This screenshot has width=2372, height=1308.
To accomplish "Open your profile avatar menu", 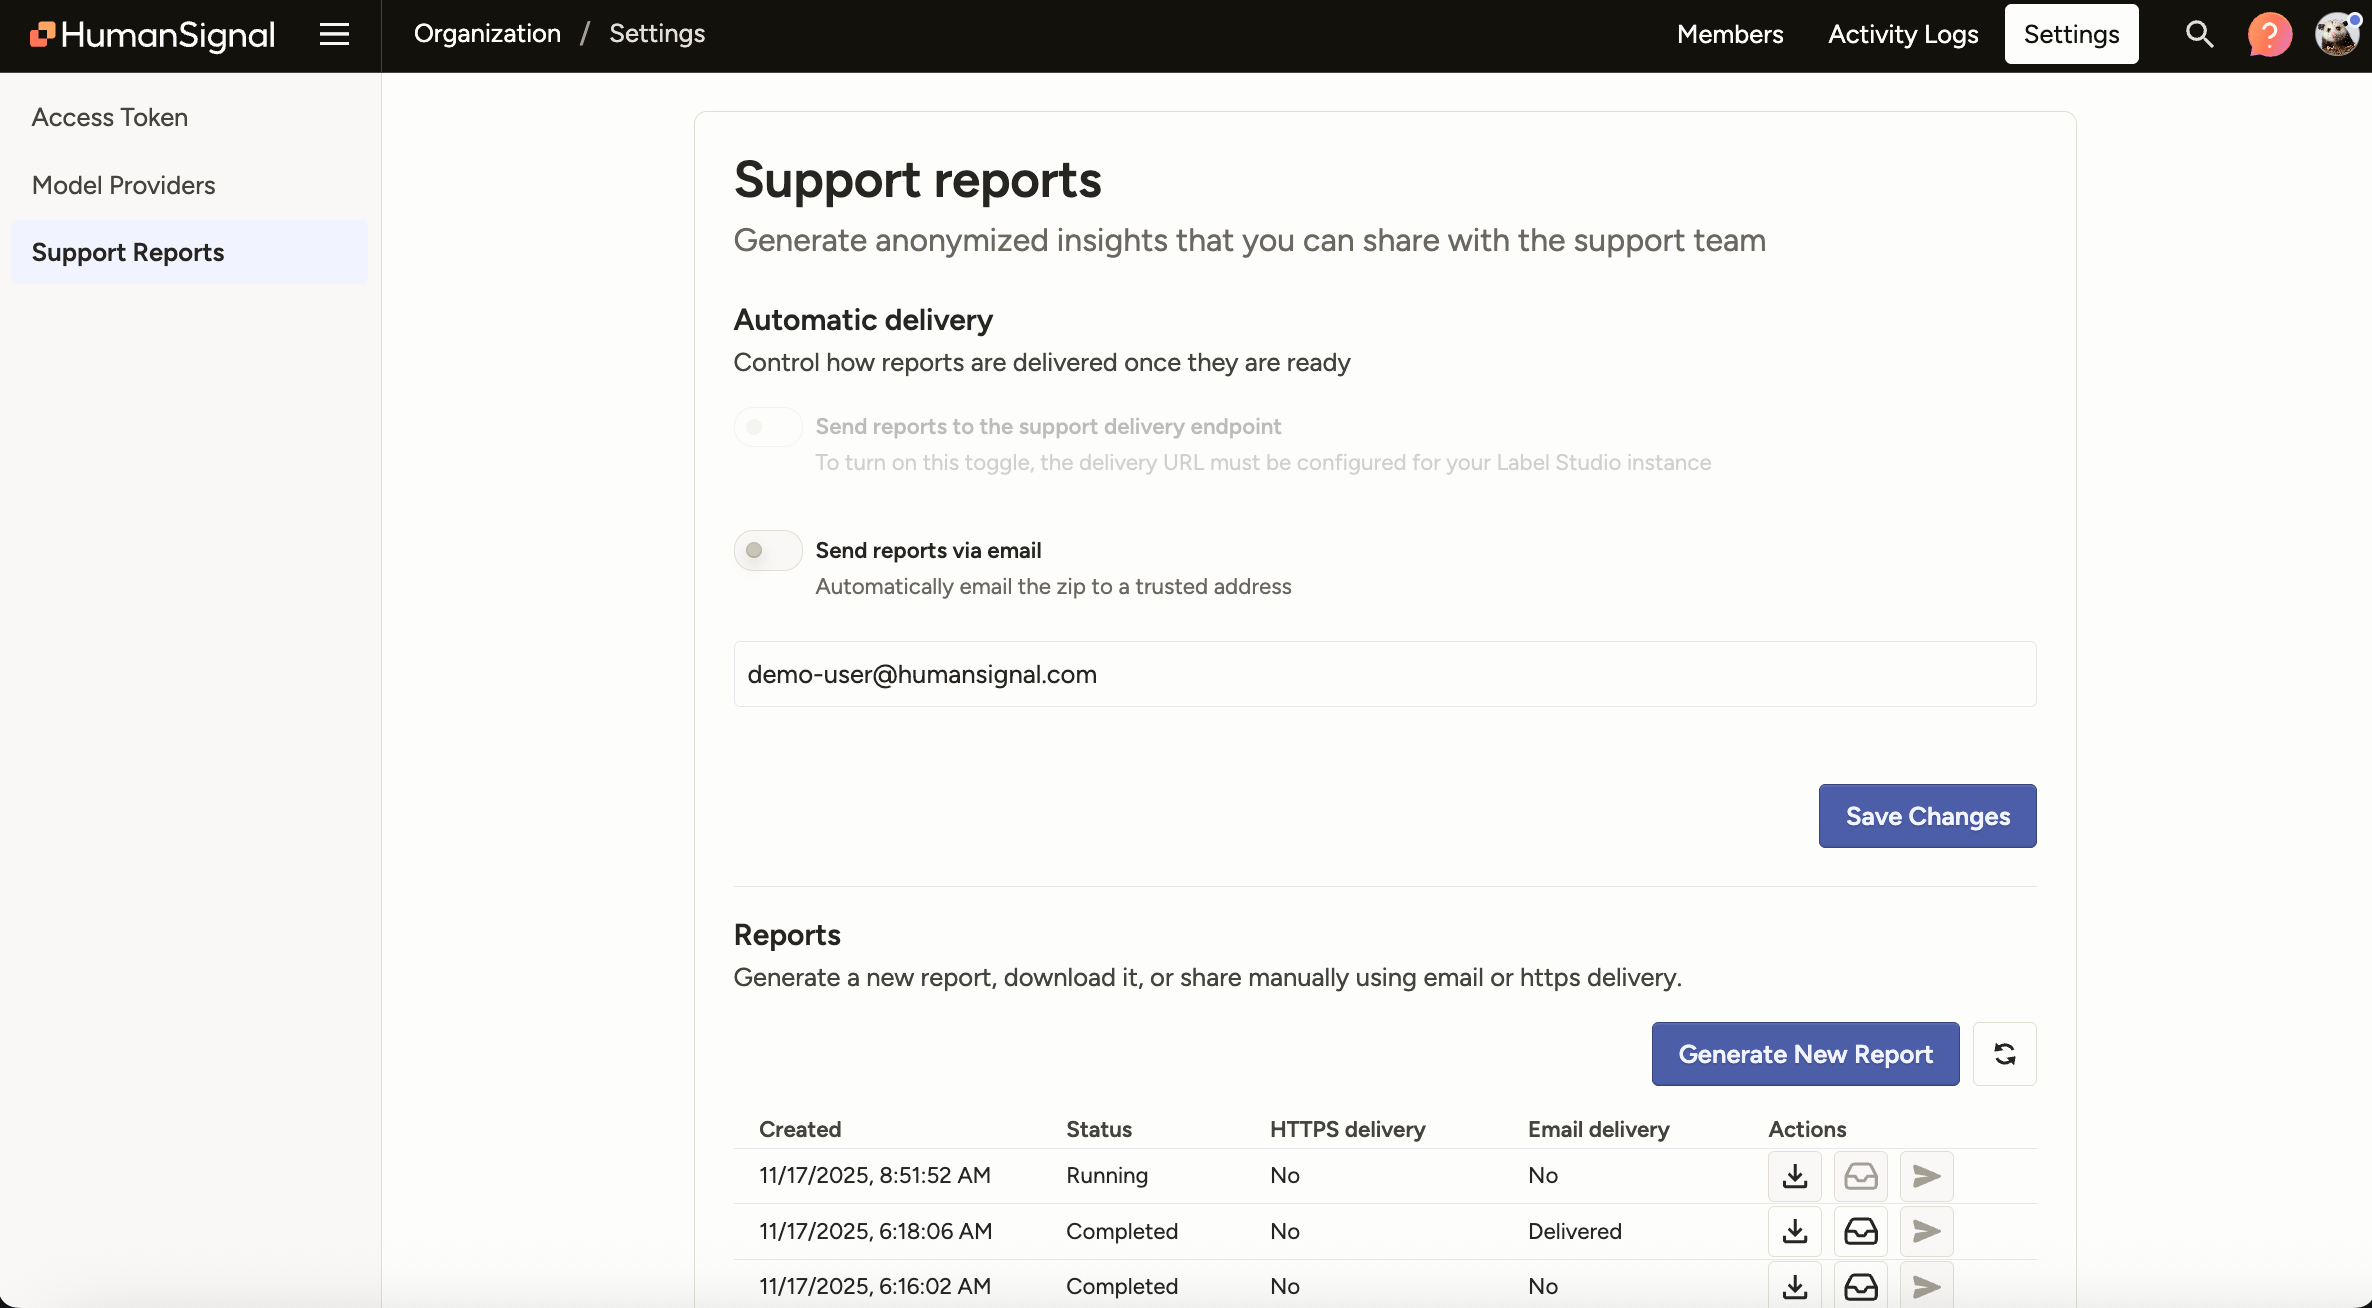I will click(2337, 33).
